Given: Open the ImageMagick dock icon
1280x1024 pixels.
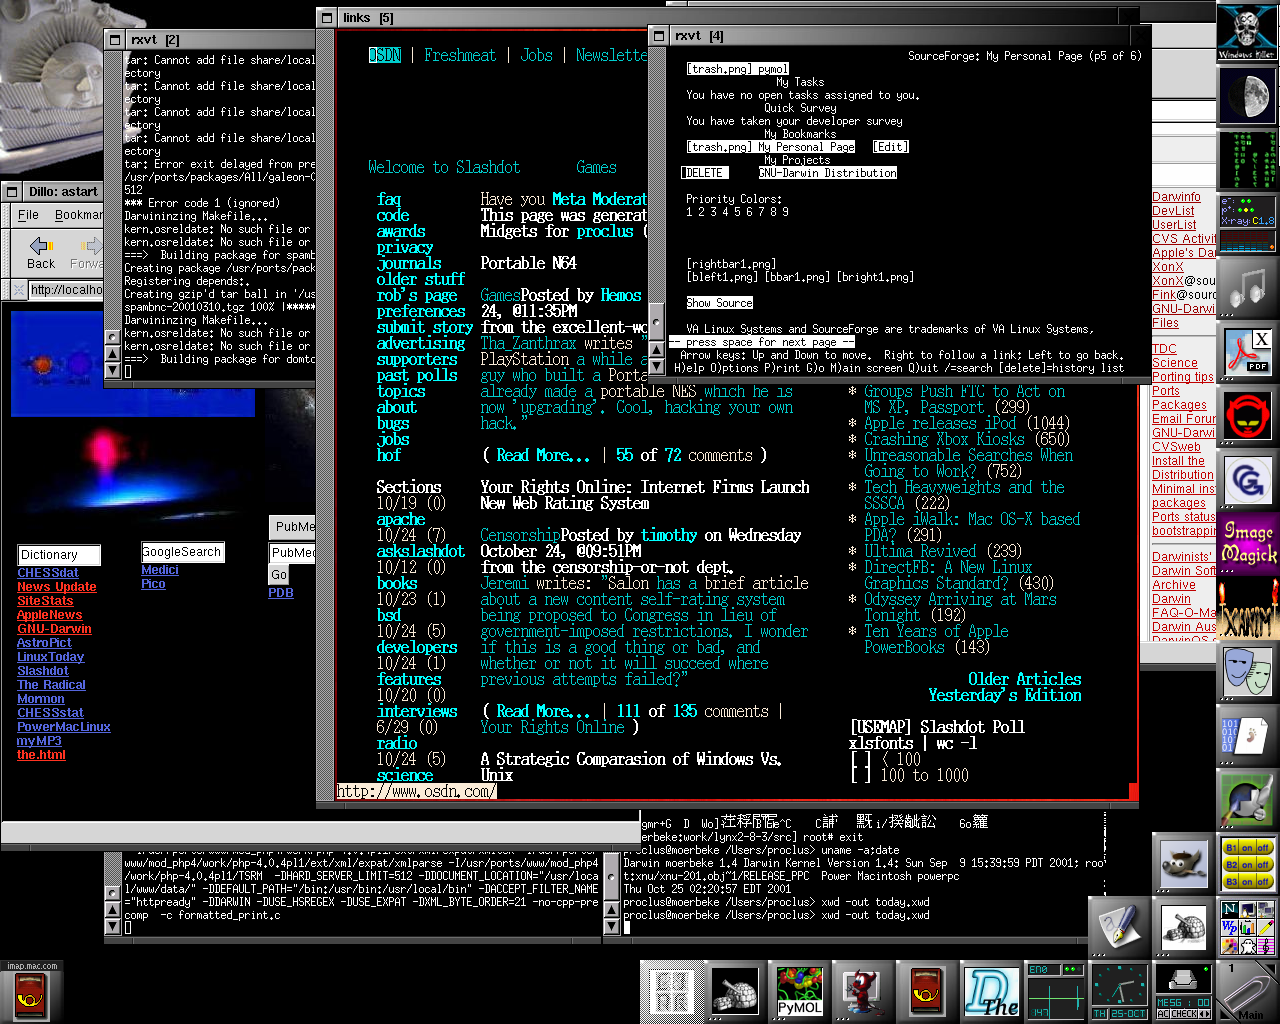Looking at the screenshot, I should 1247,544.
